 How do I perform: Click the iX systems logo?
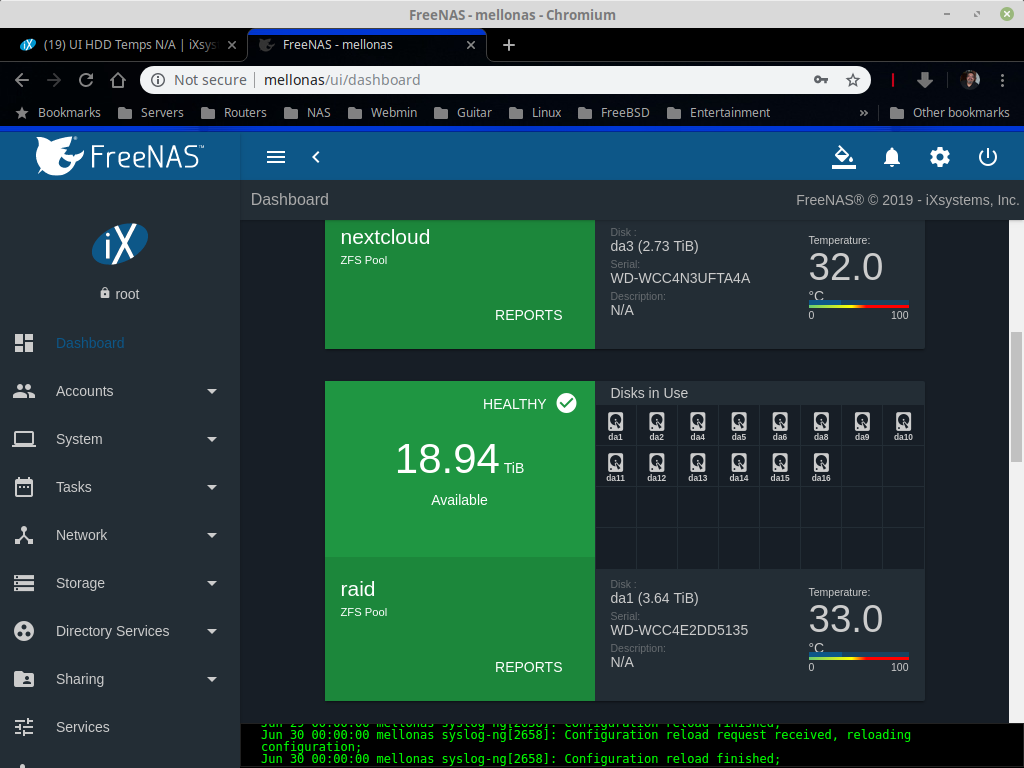point(120,244)
